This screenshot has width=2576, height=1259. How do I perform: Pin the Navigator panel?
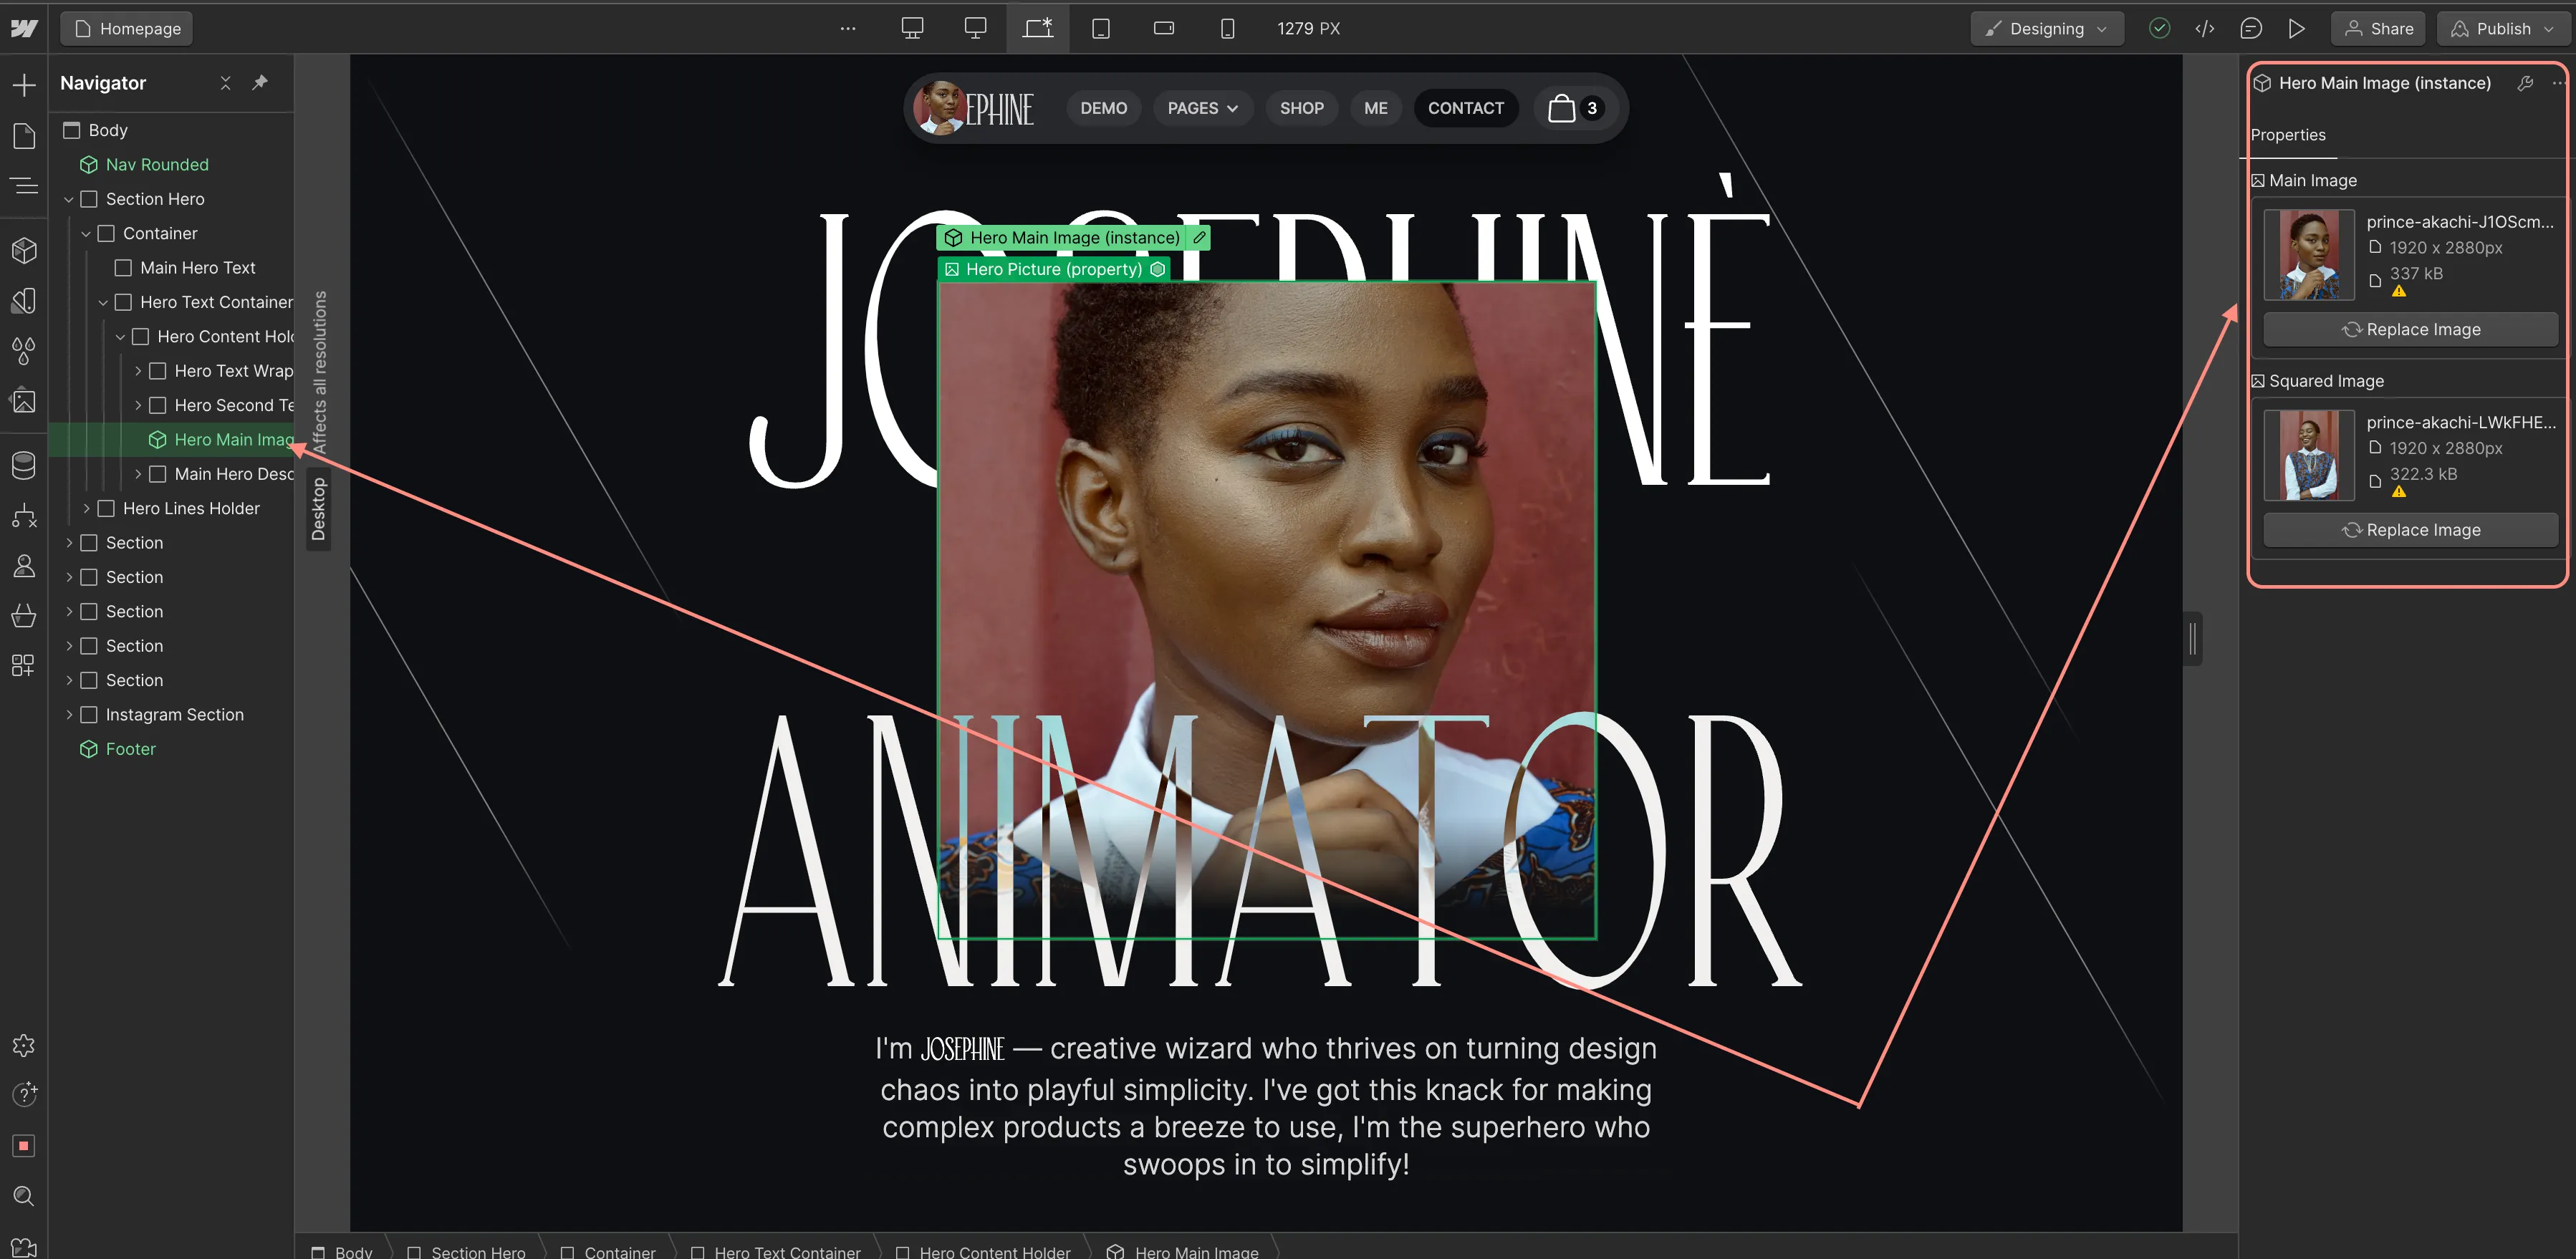(260, 83)
